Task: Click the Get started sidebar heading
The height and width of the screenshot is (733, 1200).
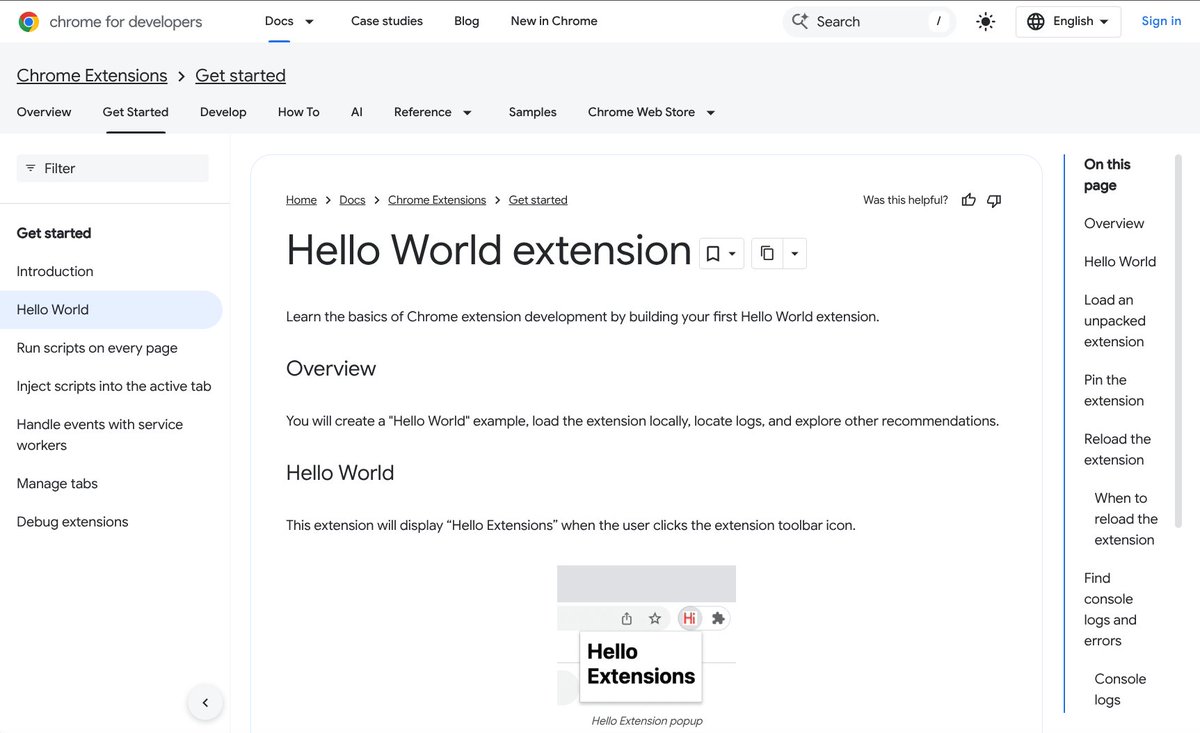Action: click(54, 233)
